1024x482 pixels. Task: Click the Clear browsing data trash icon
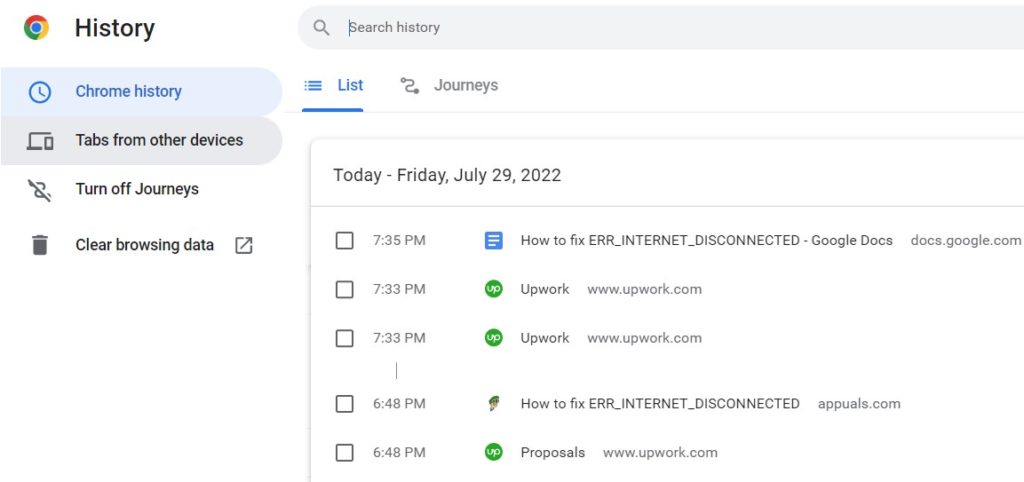click(40, 245)
